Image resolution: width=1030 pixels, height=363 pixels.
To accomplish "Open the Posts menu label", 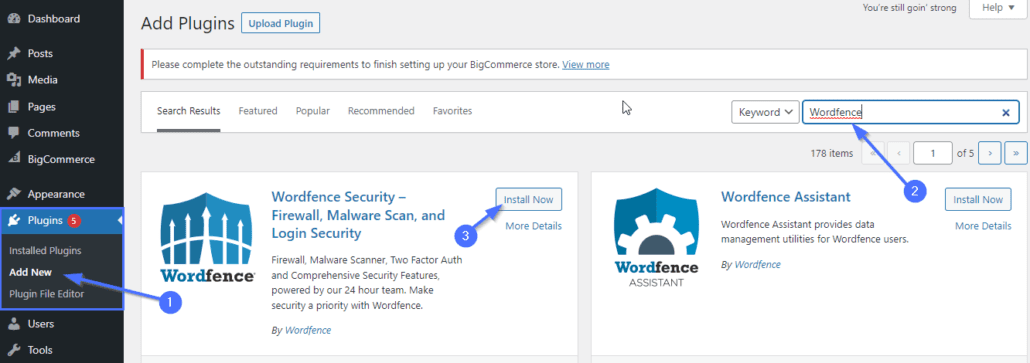I will (40, 53).
